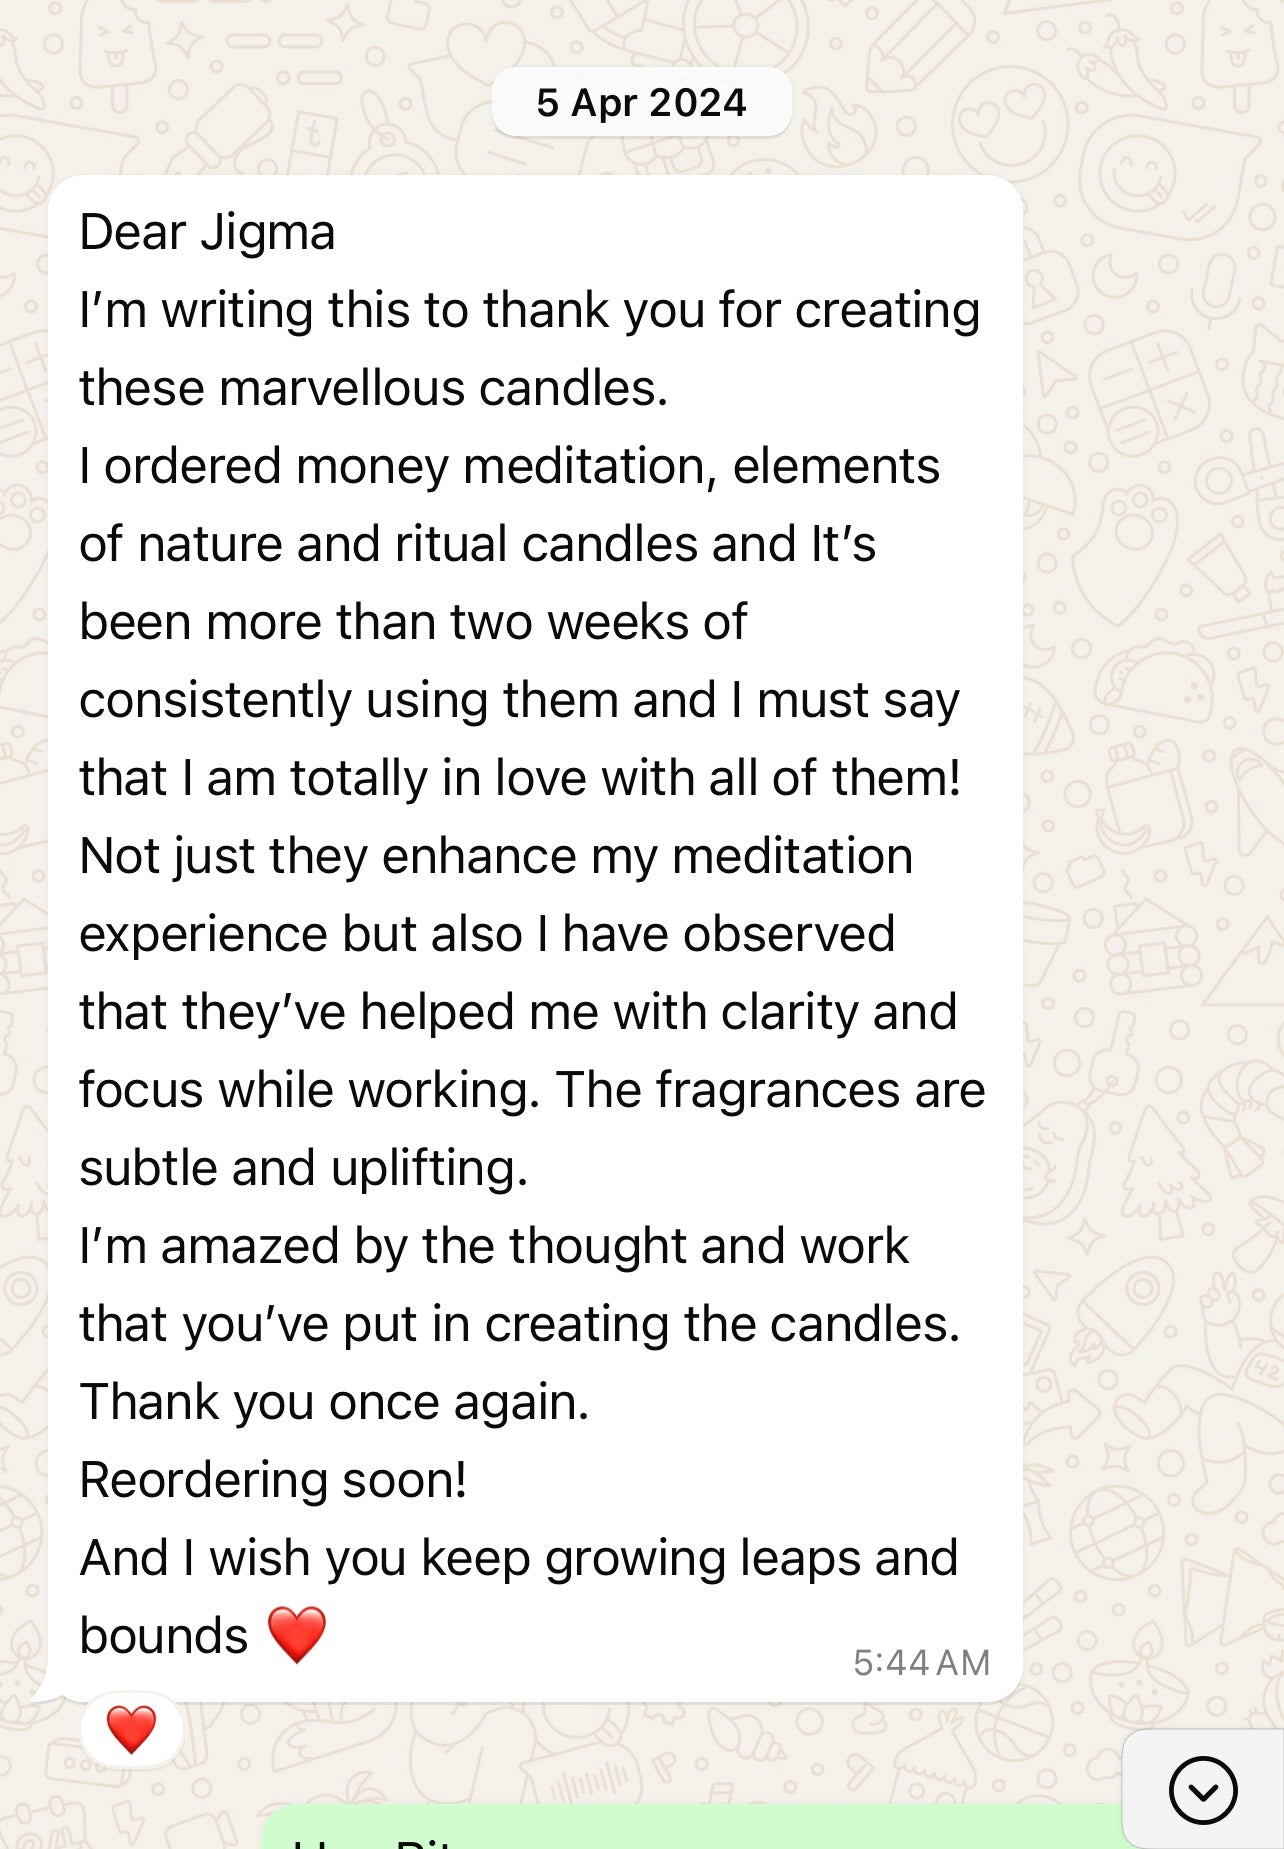Tap the red heart emoji after "bounds"

[x=297, y=1635]
